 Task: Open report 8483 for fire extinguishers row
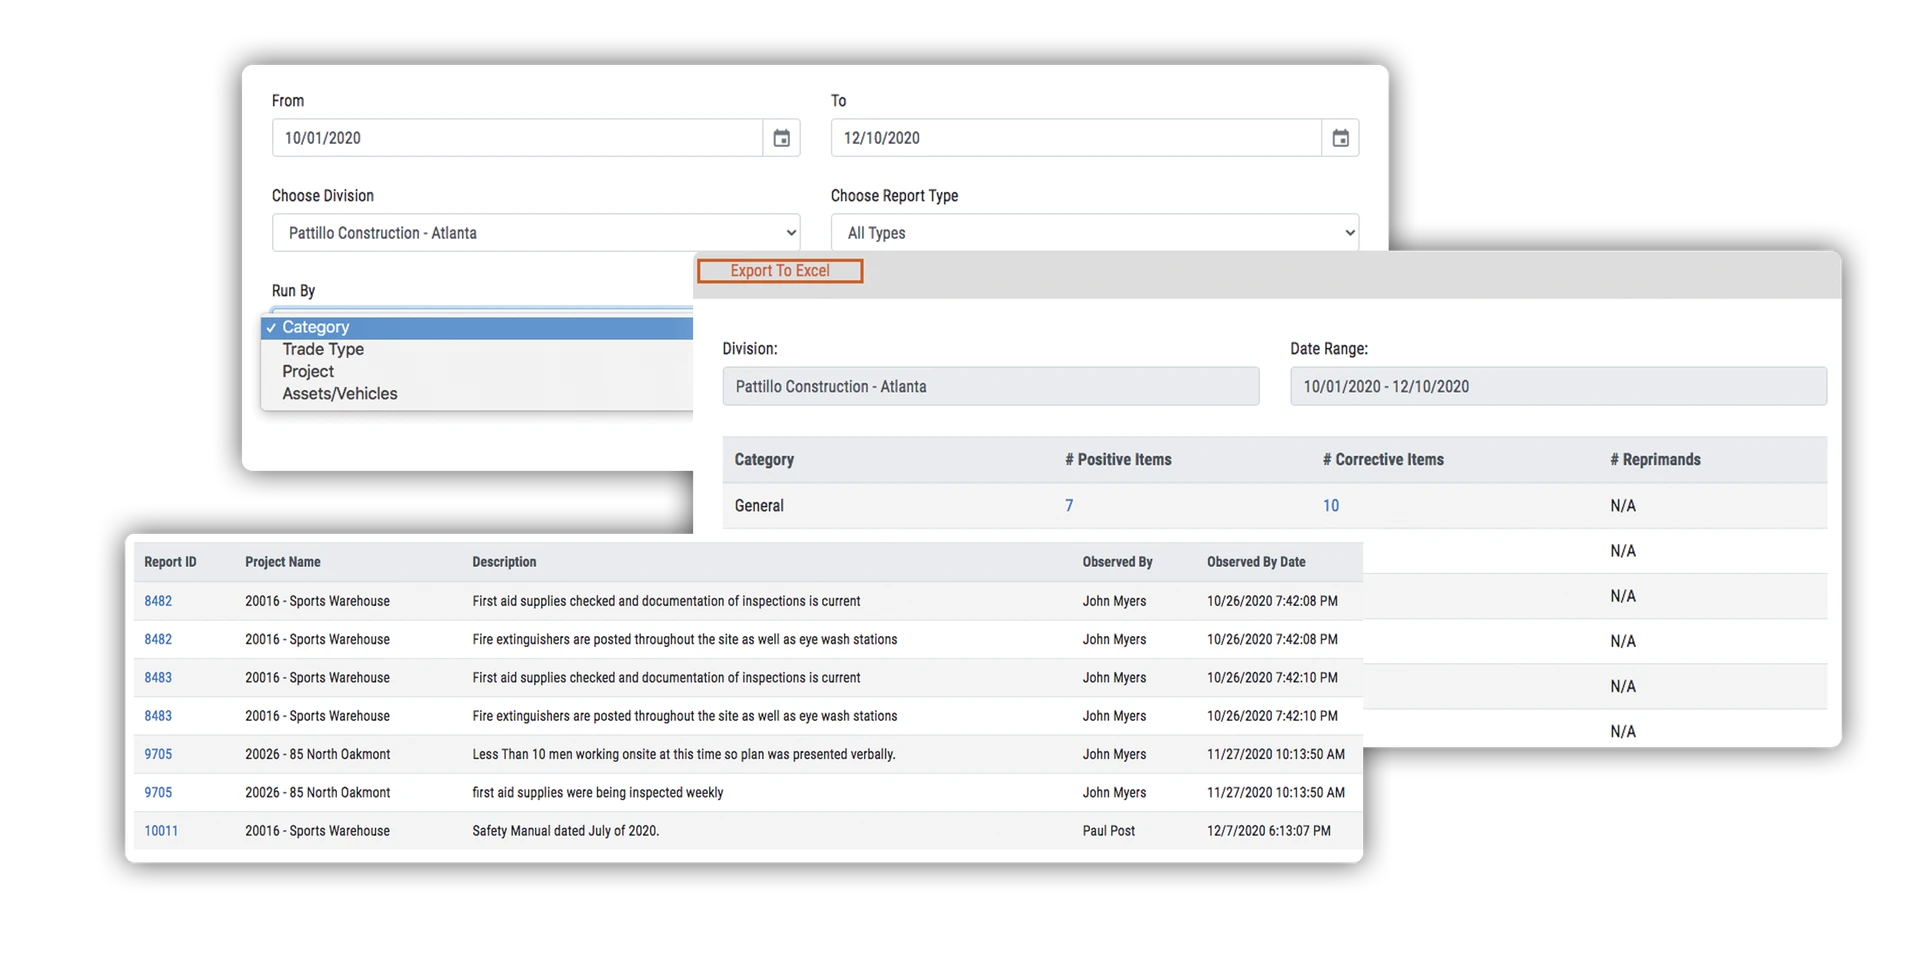[158, 716]
